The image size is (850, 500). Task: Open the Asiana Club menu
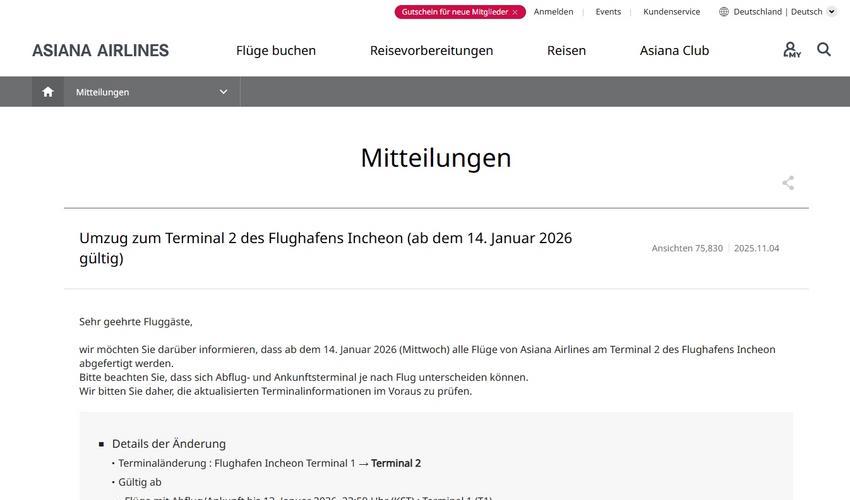click(674, 50)
